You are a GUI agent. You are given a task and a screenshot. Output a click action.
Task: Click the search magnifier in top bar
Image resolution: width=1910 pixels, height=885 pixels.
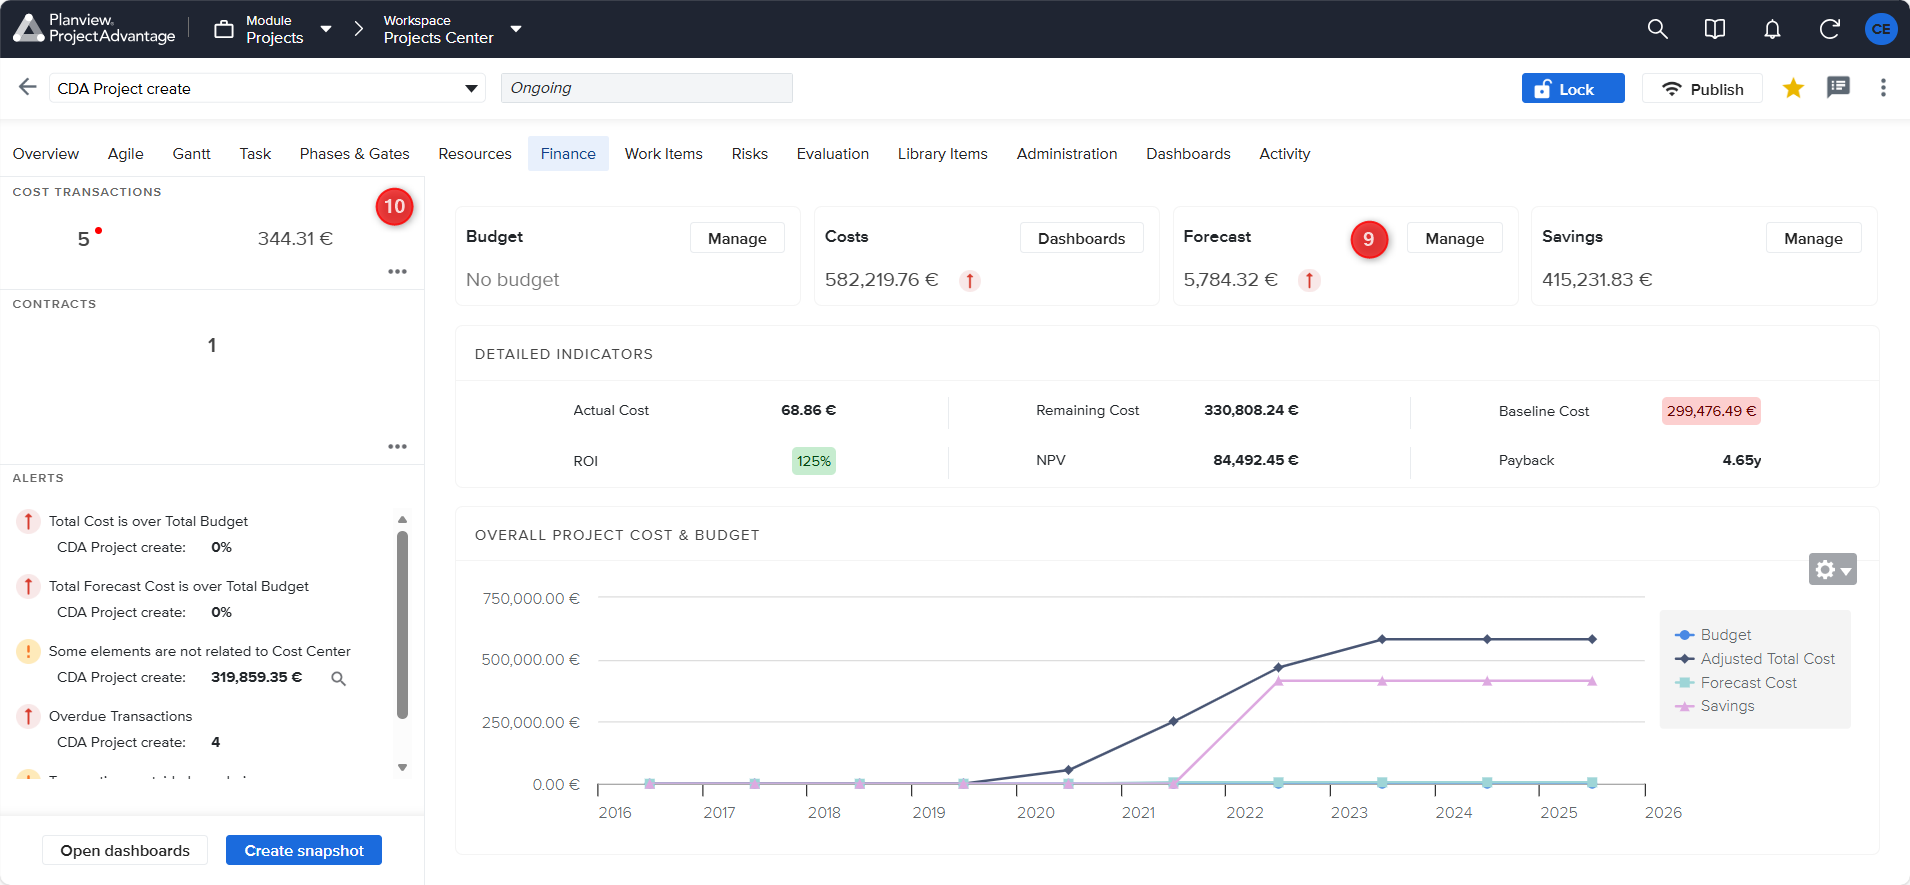(x=1657, y=29)
